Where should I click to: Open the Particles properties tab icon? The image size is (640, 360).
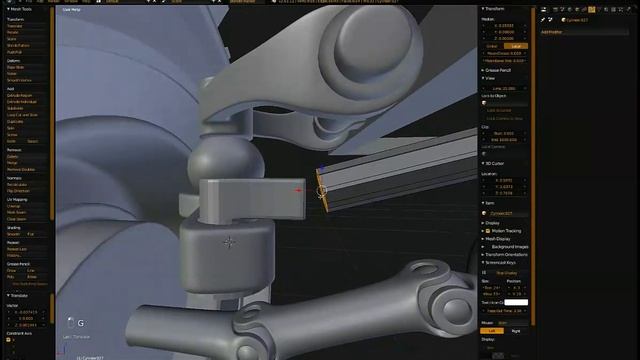point(621,9)
